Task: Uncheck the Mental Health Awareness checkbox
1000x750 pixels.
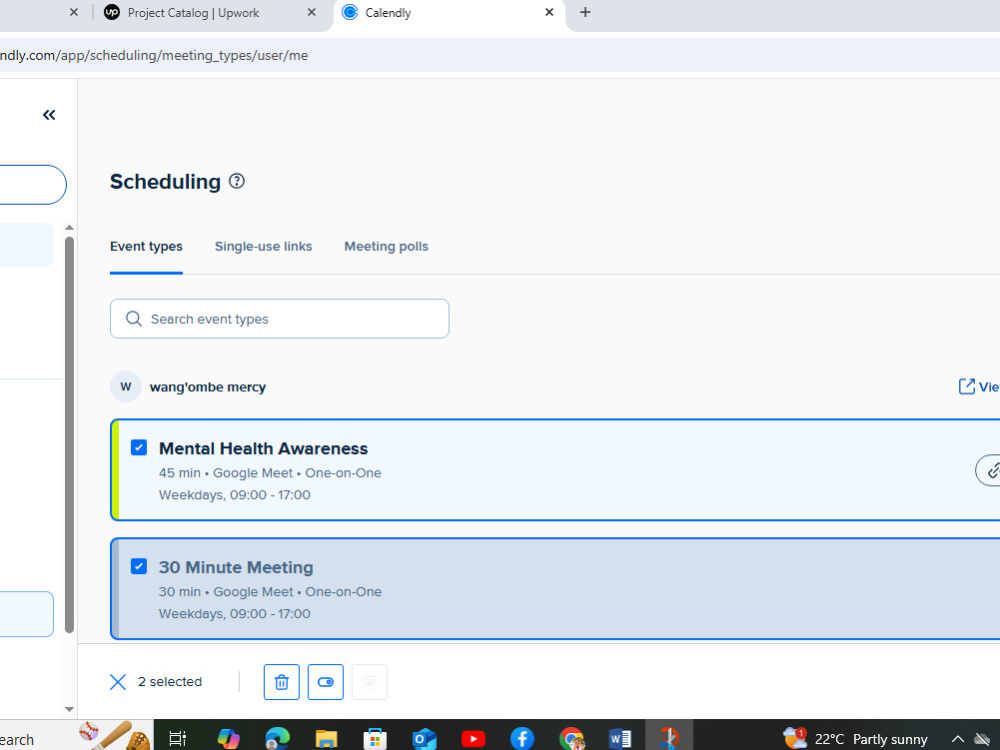Action: pos(138,447)
